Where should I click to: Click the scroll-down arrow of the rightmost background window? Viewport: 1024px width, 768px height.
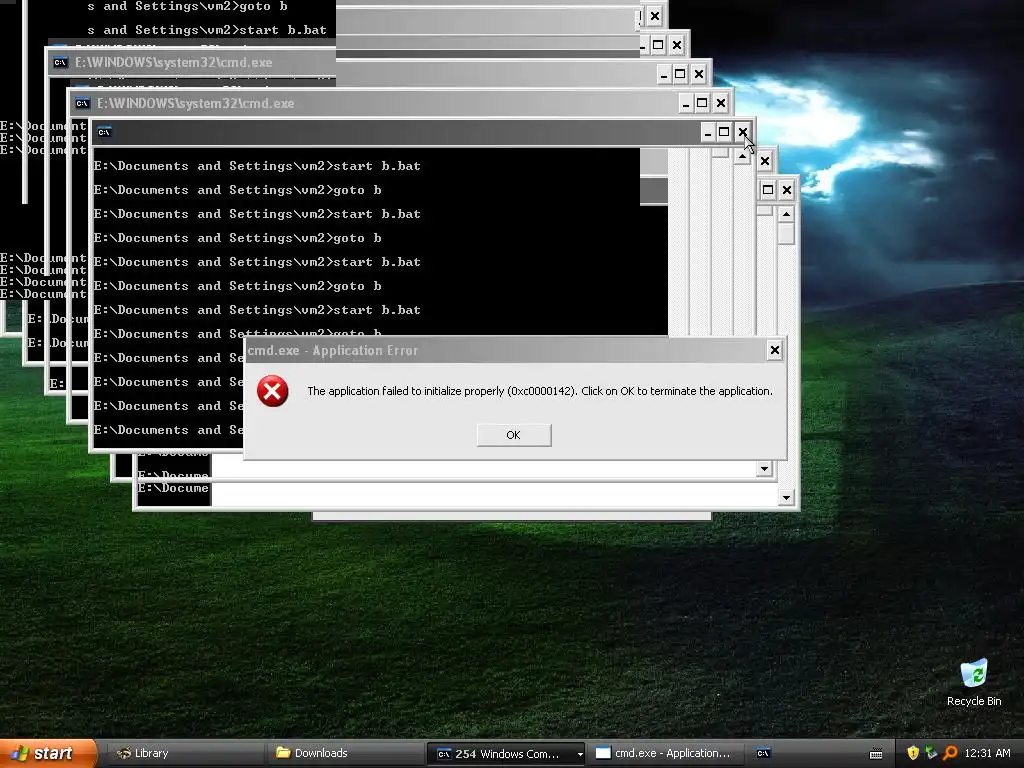point(786,498)
